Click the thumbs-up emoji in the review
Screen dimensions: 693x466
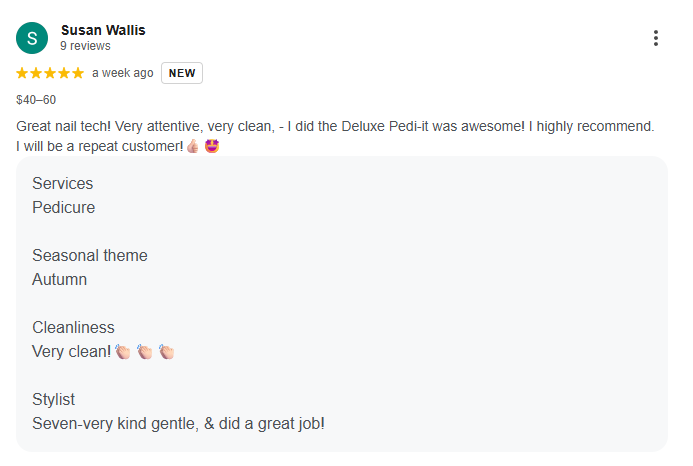193,146
